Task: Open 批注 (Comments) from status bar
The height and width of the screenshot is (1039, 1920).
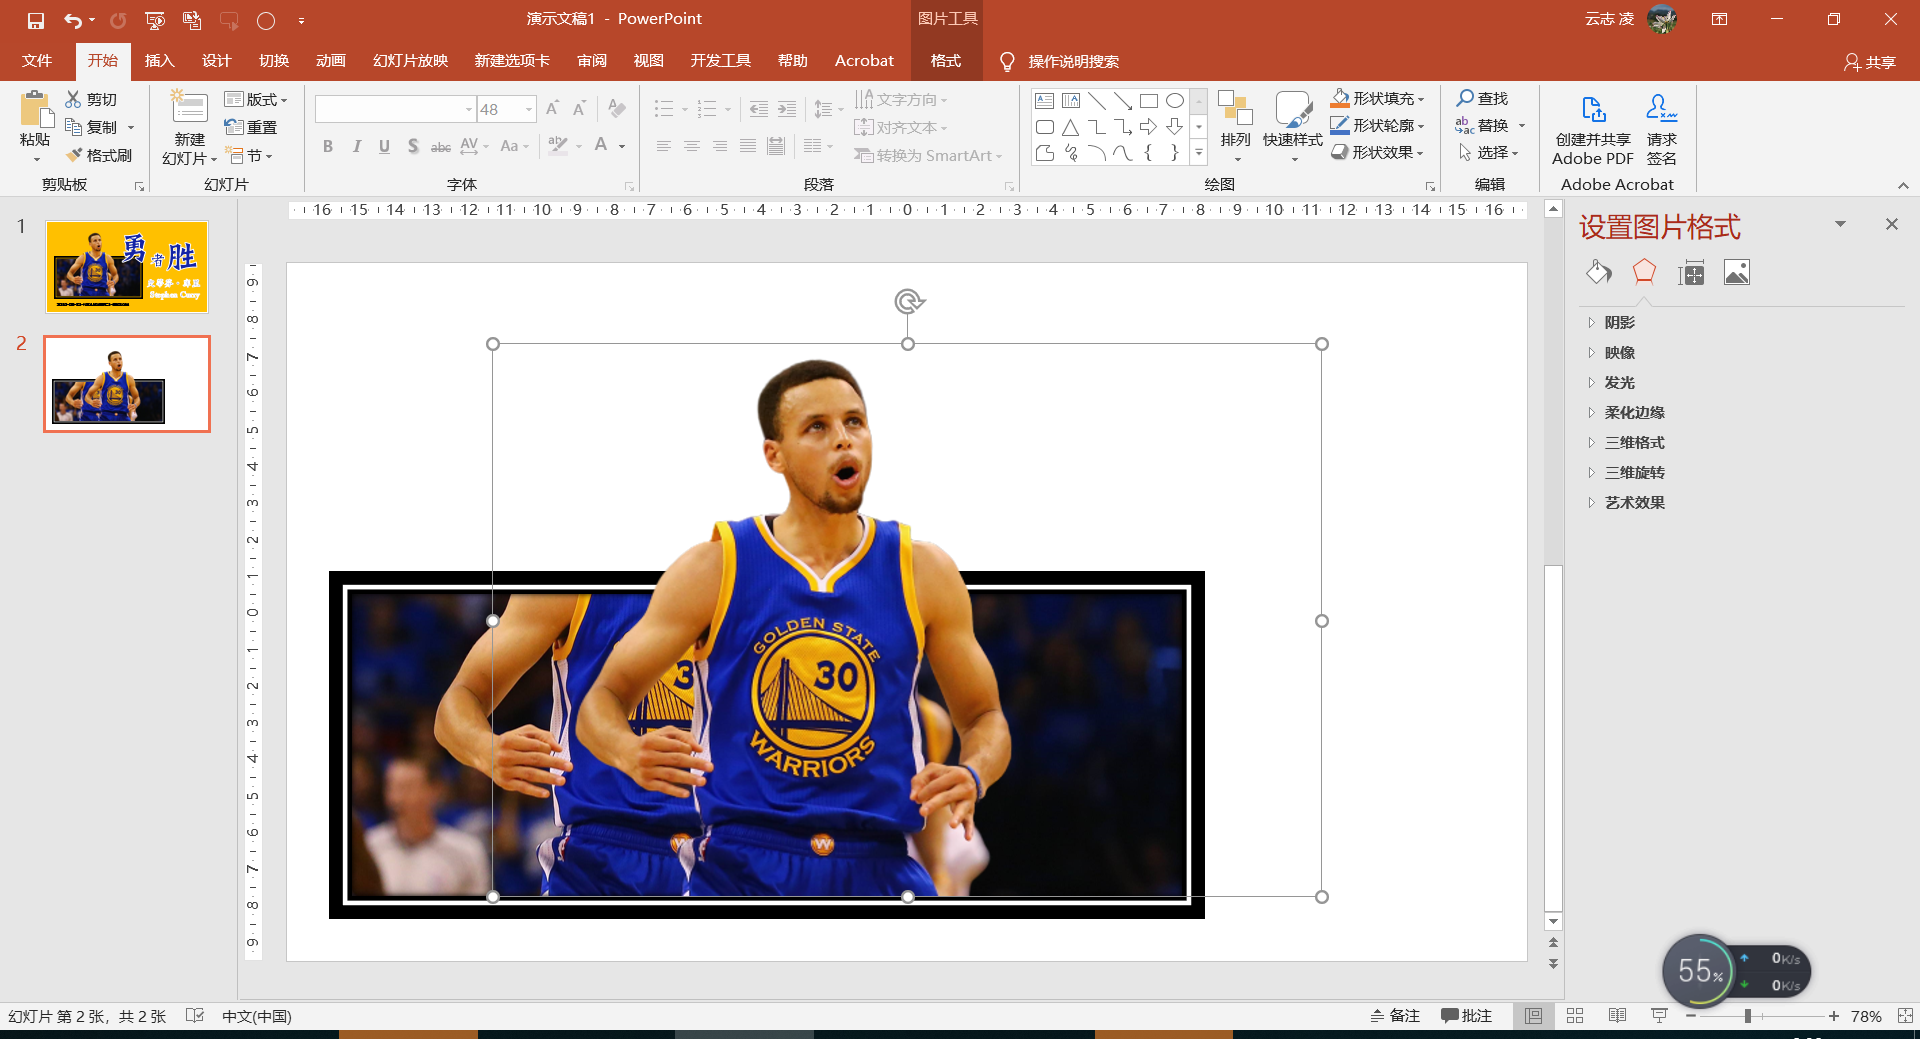Action: 1466,1016
